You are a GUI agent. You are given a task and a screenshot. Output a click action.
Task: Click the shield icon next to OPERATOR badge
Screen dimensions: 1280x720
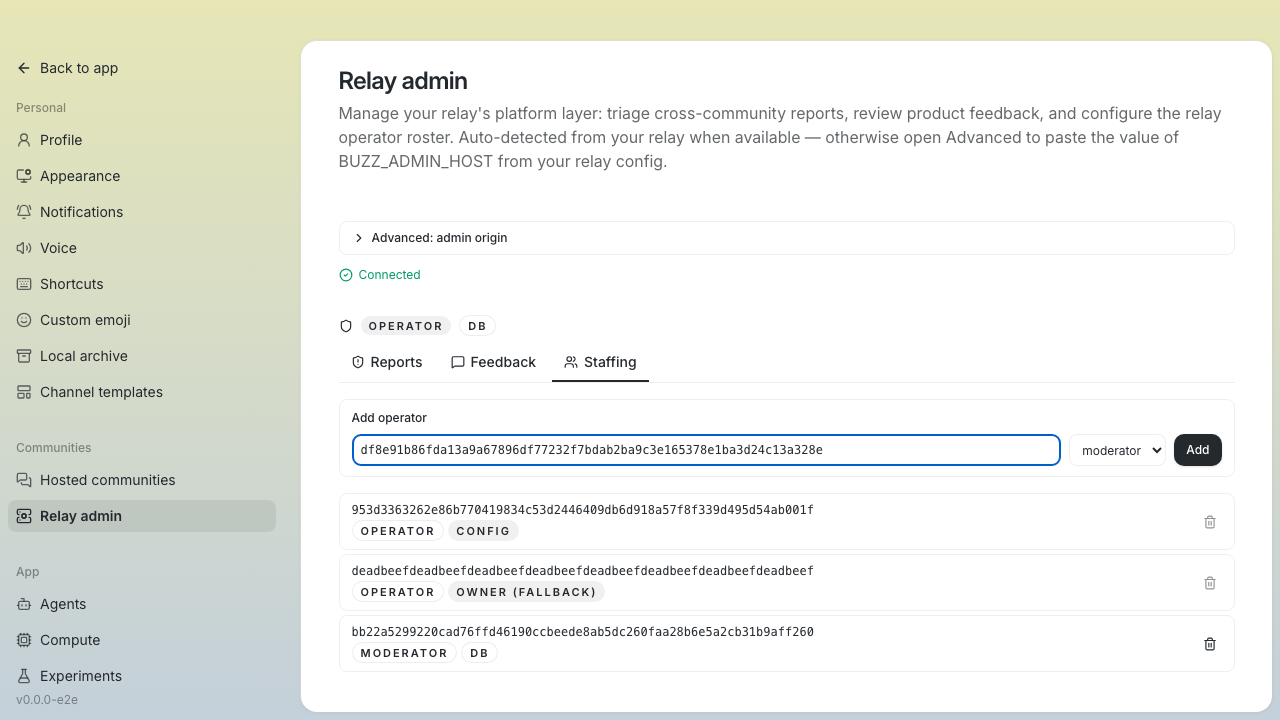346,326
